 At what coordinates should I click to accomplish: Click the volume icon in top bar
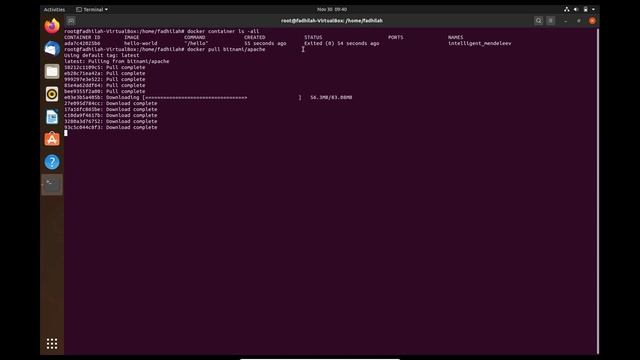click(x=576, y=9)
